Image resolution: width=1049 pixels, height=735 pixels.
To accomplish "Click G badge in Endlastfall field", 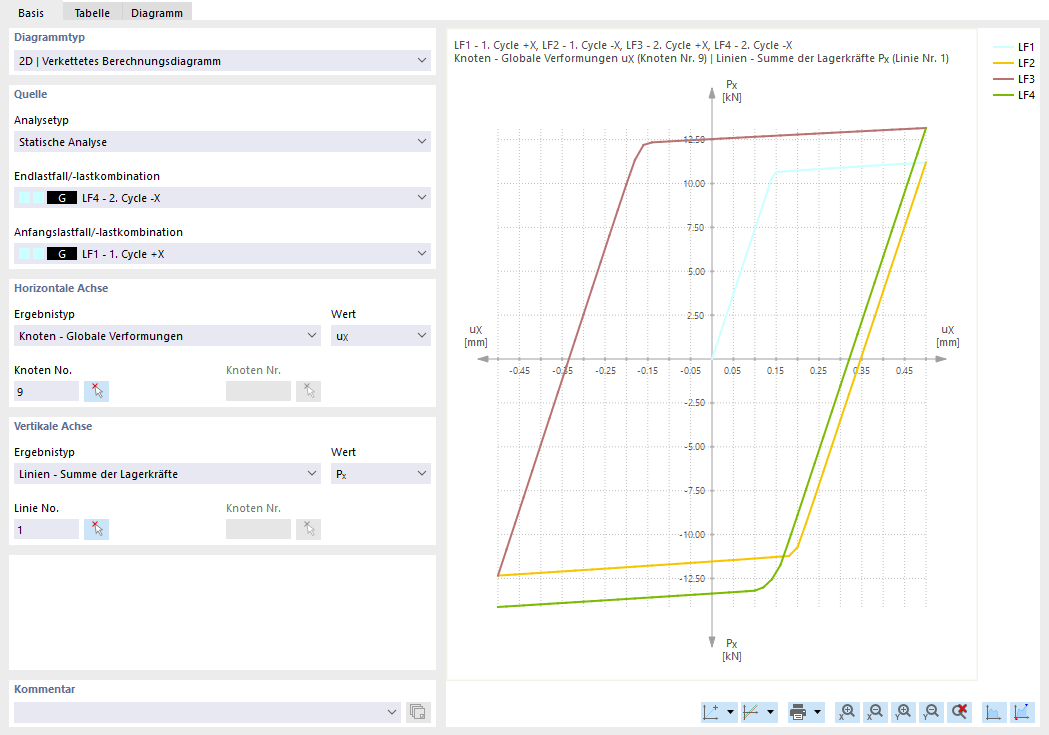I will click(x=62, y=198).
